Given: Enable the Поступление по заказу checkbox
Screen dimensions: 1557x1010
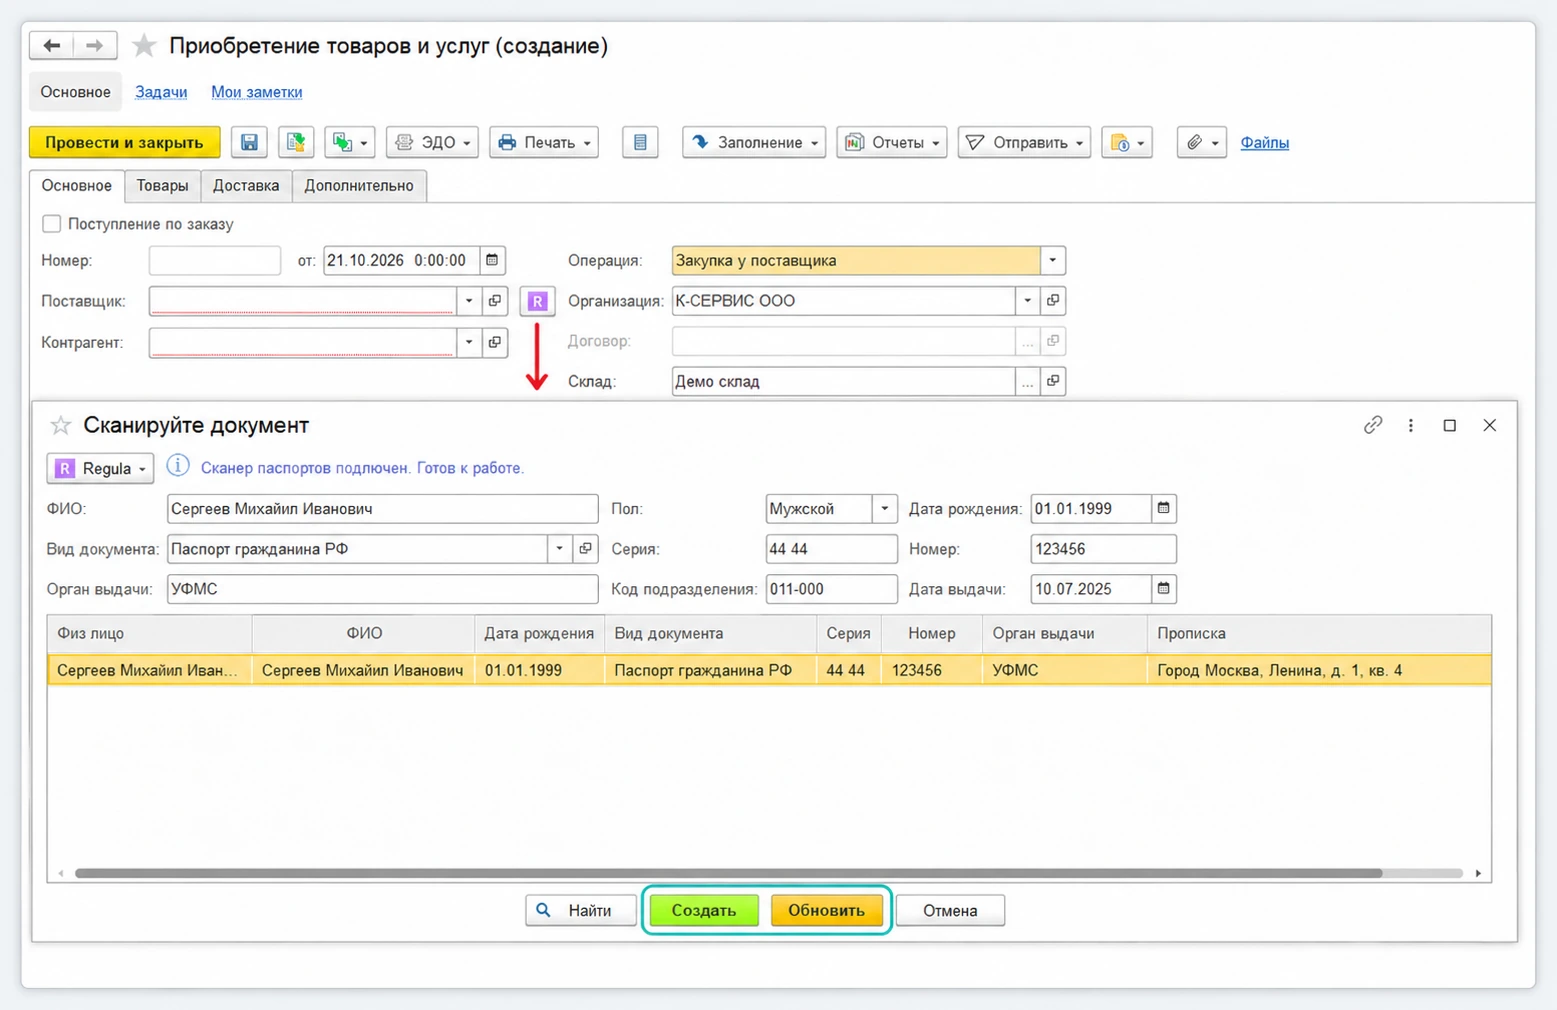Looking at the screenshot, I should coord(52,224).
